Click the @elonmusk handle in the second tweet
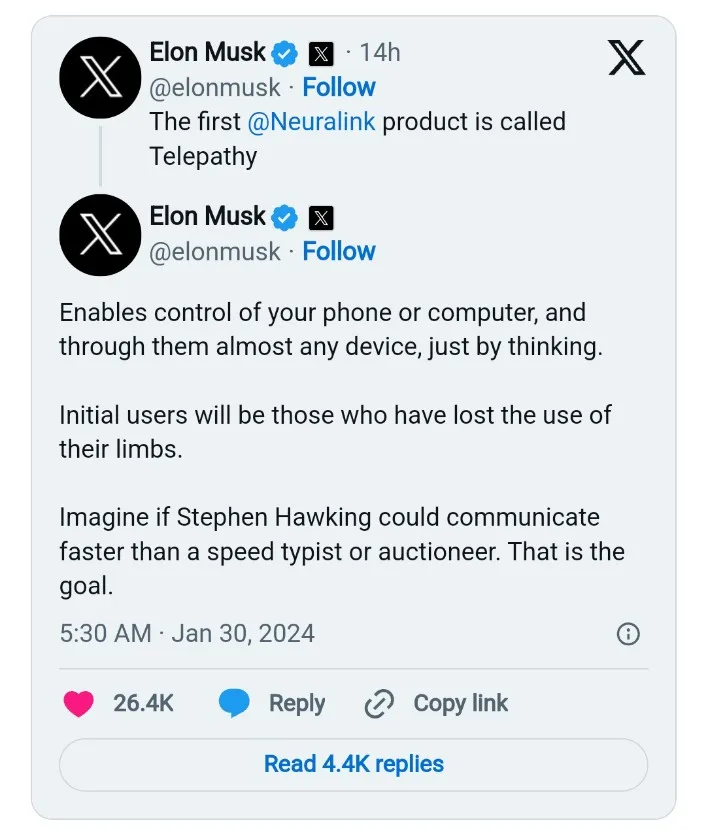 click(x=215, y=251)
